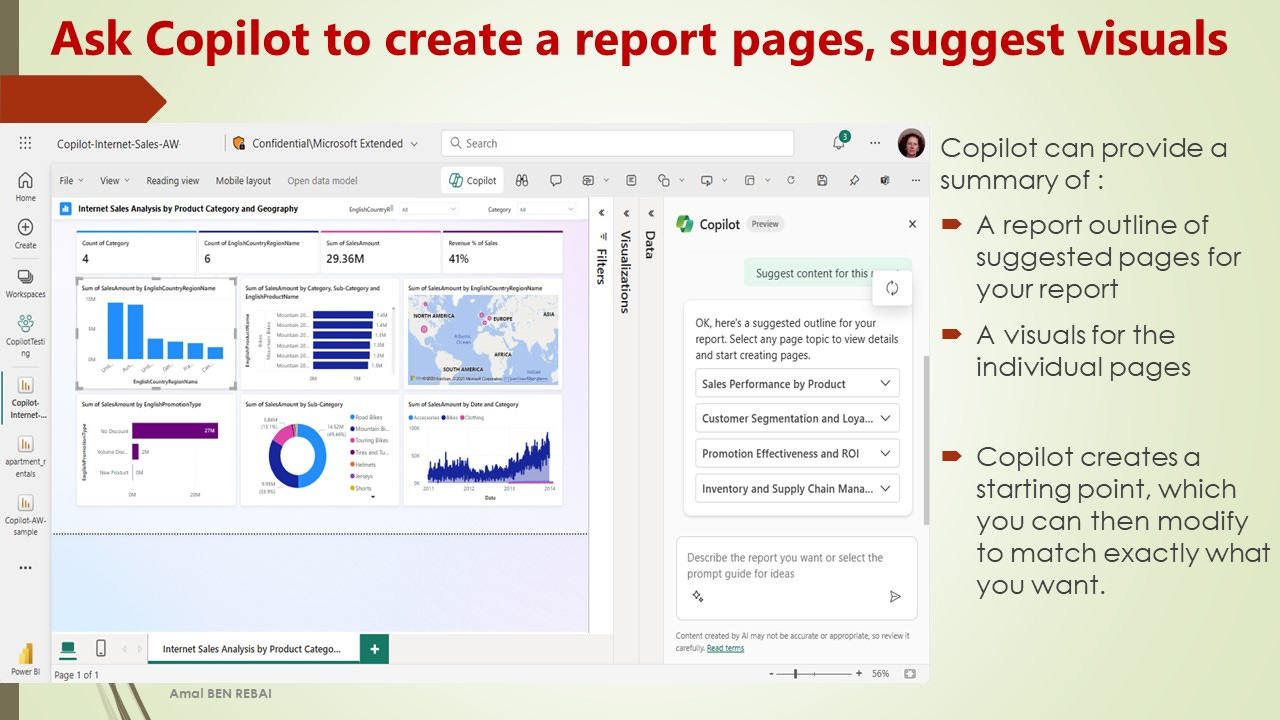The height and width of the screenshot is (720, 1280).
Task: Open the File menu
Action: (71, 181)
